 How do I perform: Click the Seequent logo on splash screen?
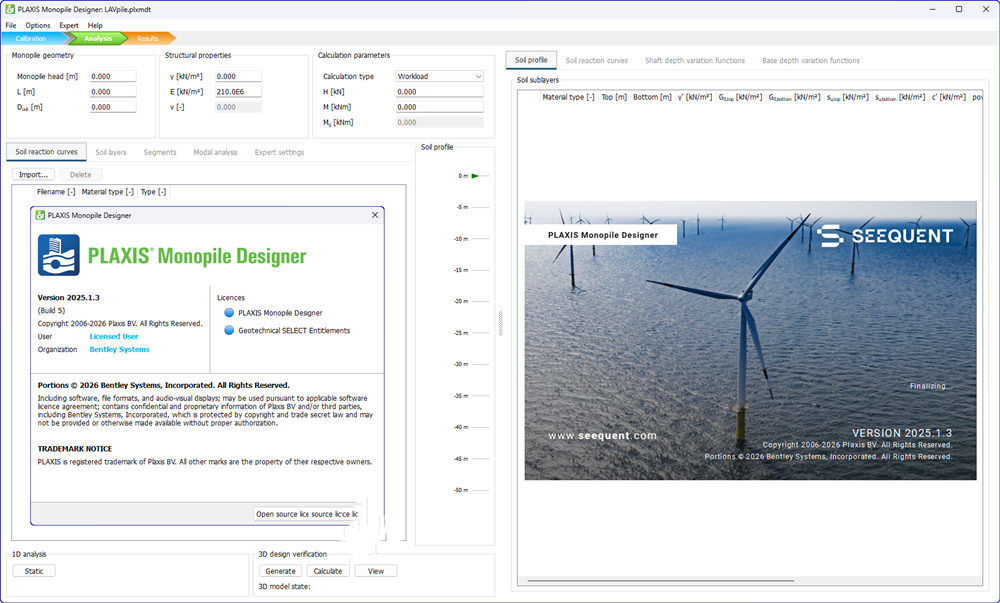click(885, 236)
